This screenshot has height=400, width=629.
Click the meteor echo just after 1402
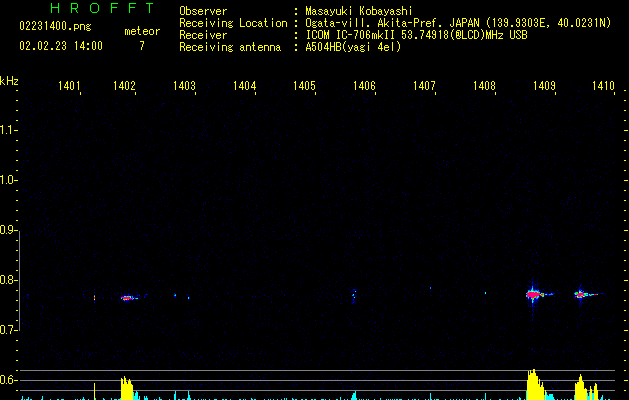coord(128,298)
